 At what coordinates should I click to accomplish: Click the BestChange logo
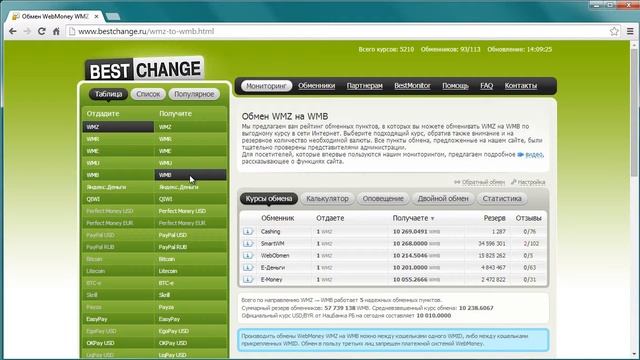pos(144,69)
